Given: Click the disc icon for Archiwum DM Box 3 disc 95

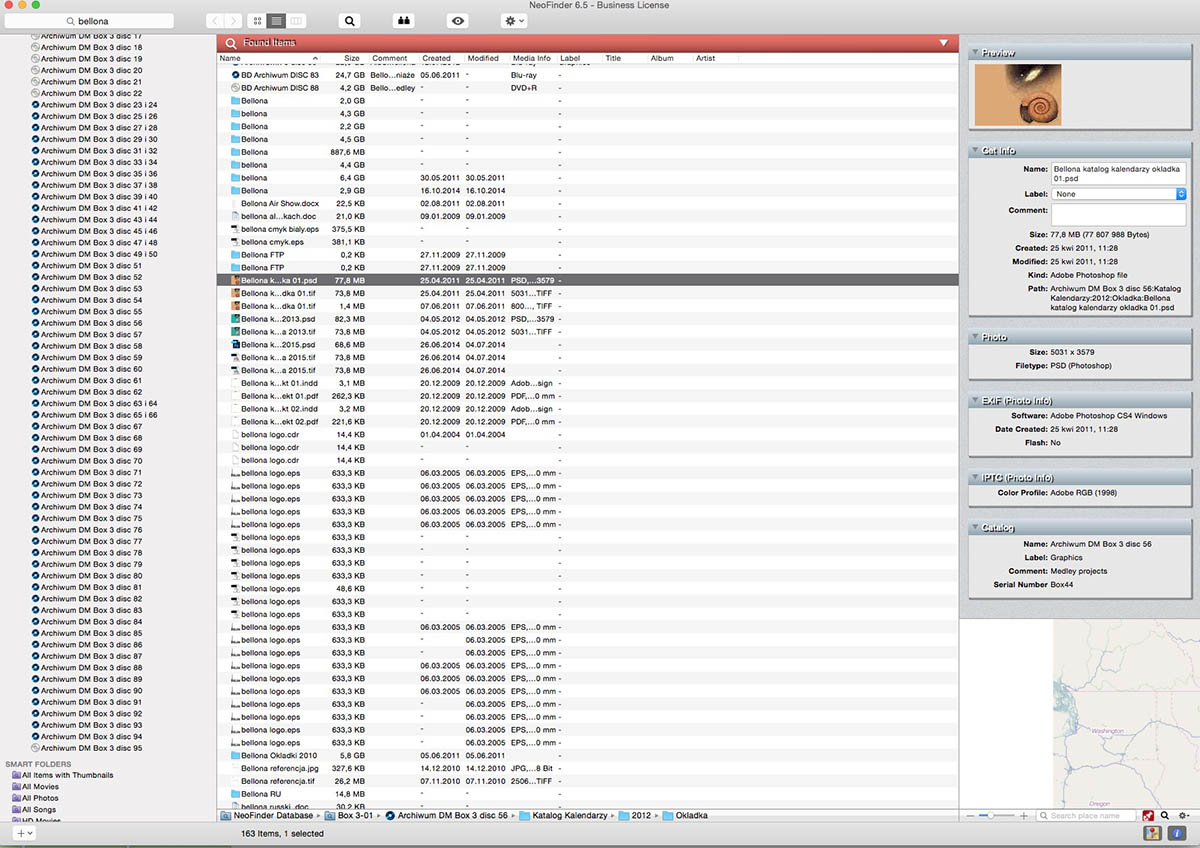Looking at the screenshot, I should coord(35,748).
